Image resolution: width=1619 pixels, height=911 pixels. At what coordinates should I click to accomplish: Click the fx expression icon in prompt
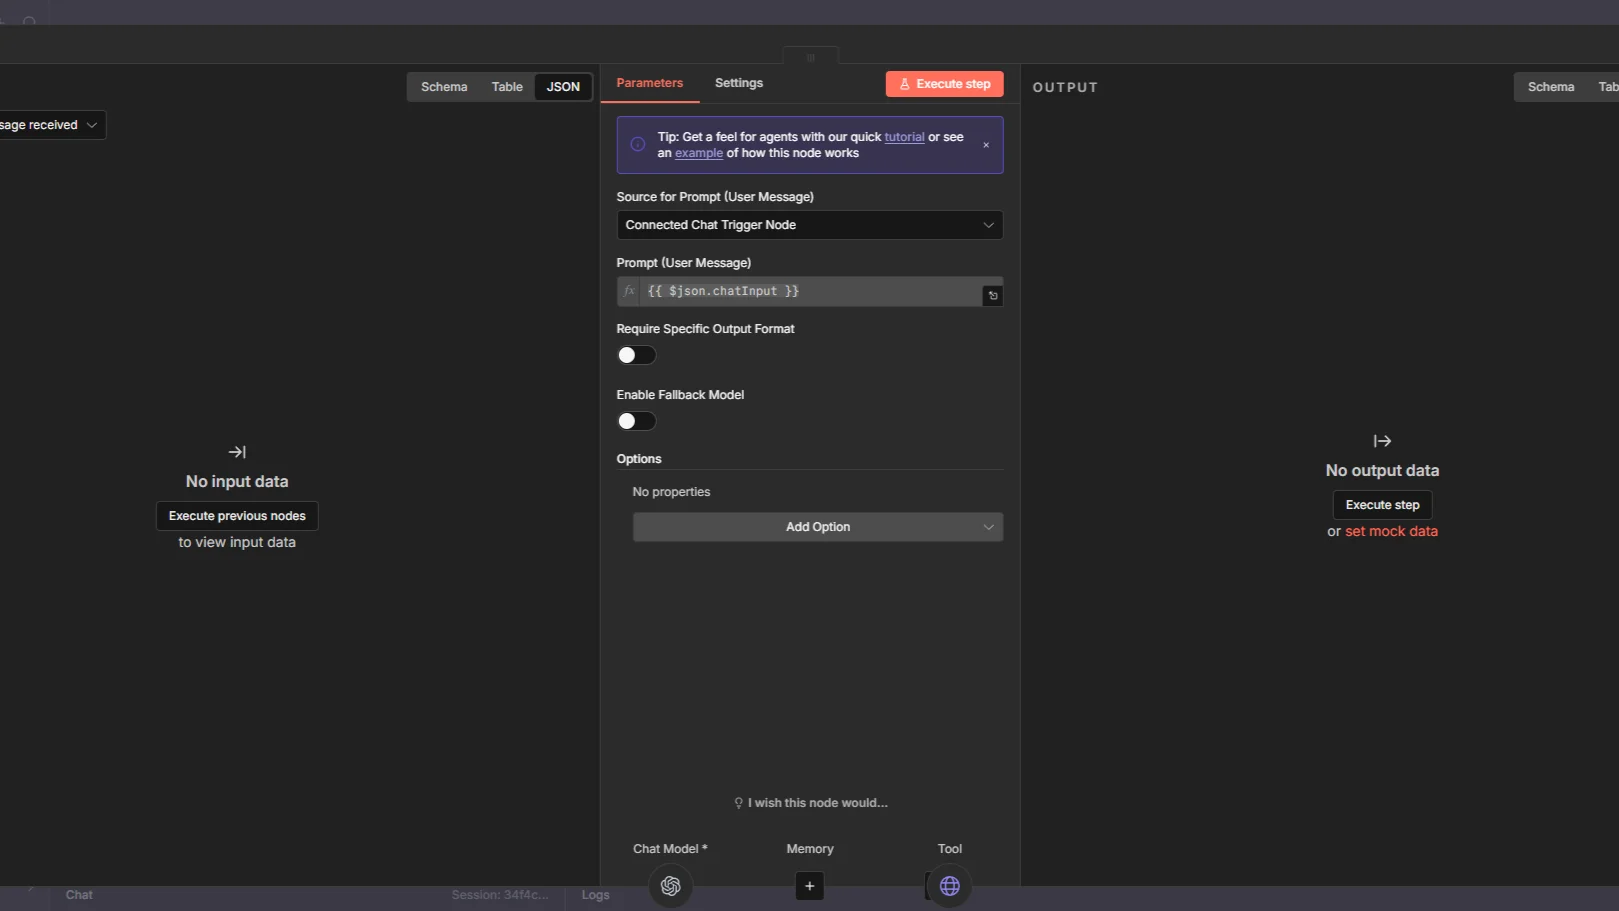[629, 291]
